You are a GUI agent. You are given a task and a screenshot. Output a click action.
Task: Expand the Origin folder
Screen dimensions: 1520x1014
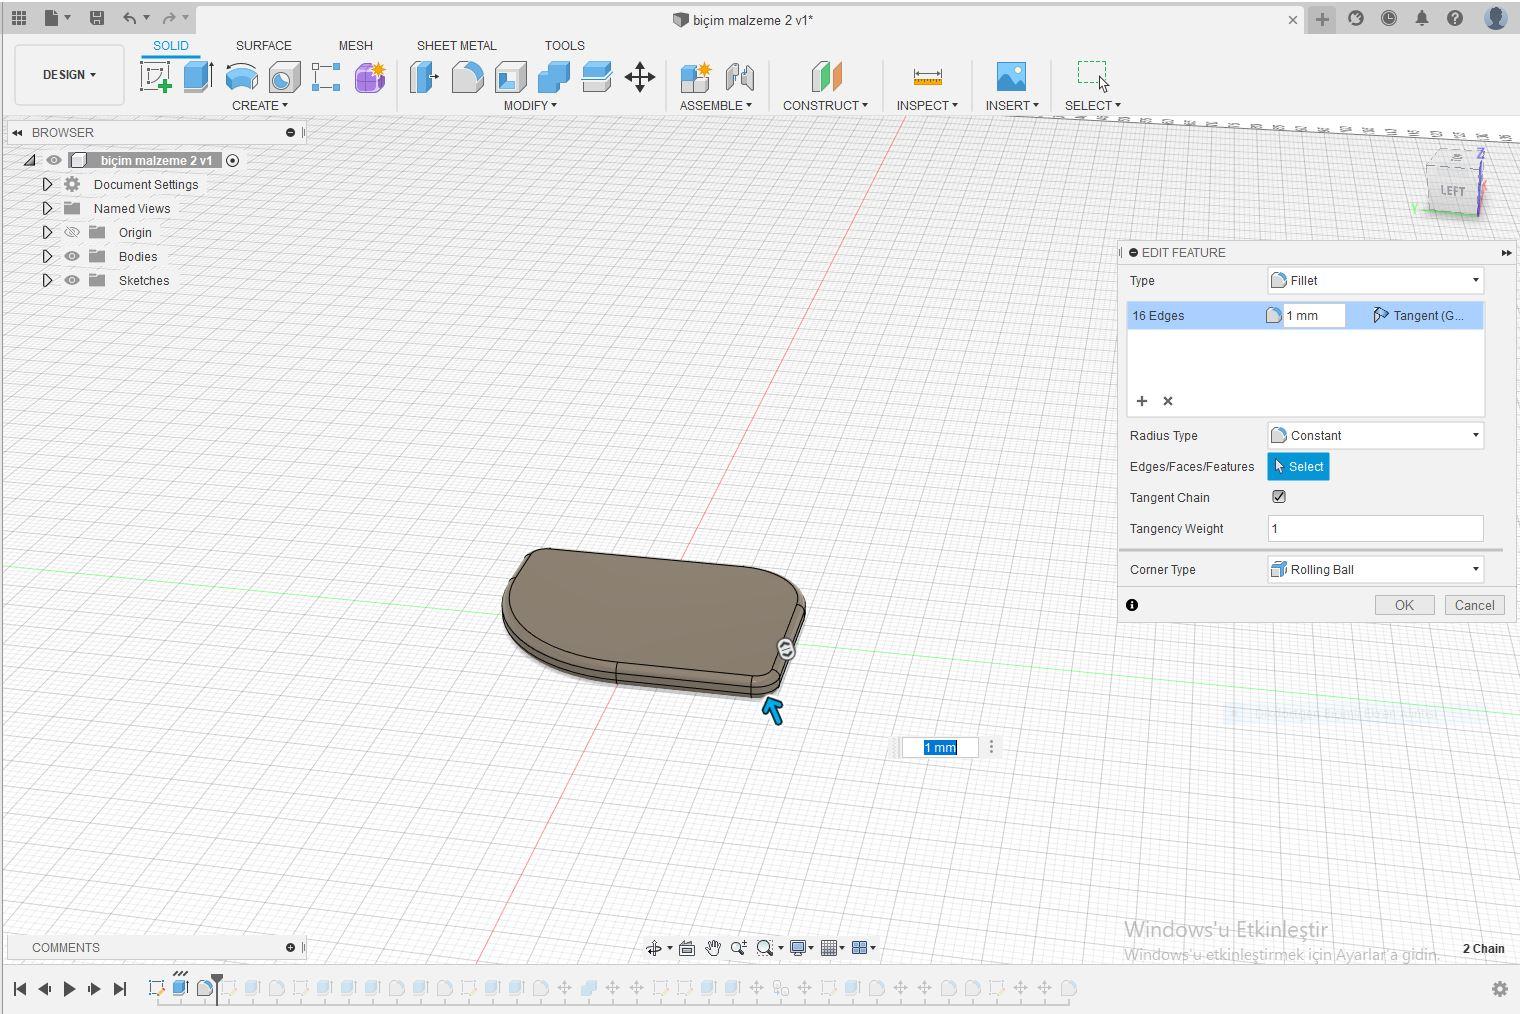click(x=47, y=232)
